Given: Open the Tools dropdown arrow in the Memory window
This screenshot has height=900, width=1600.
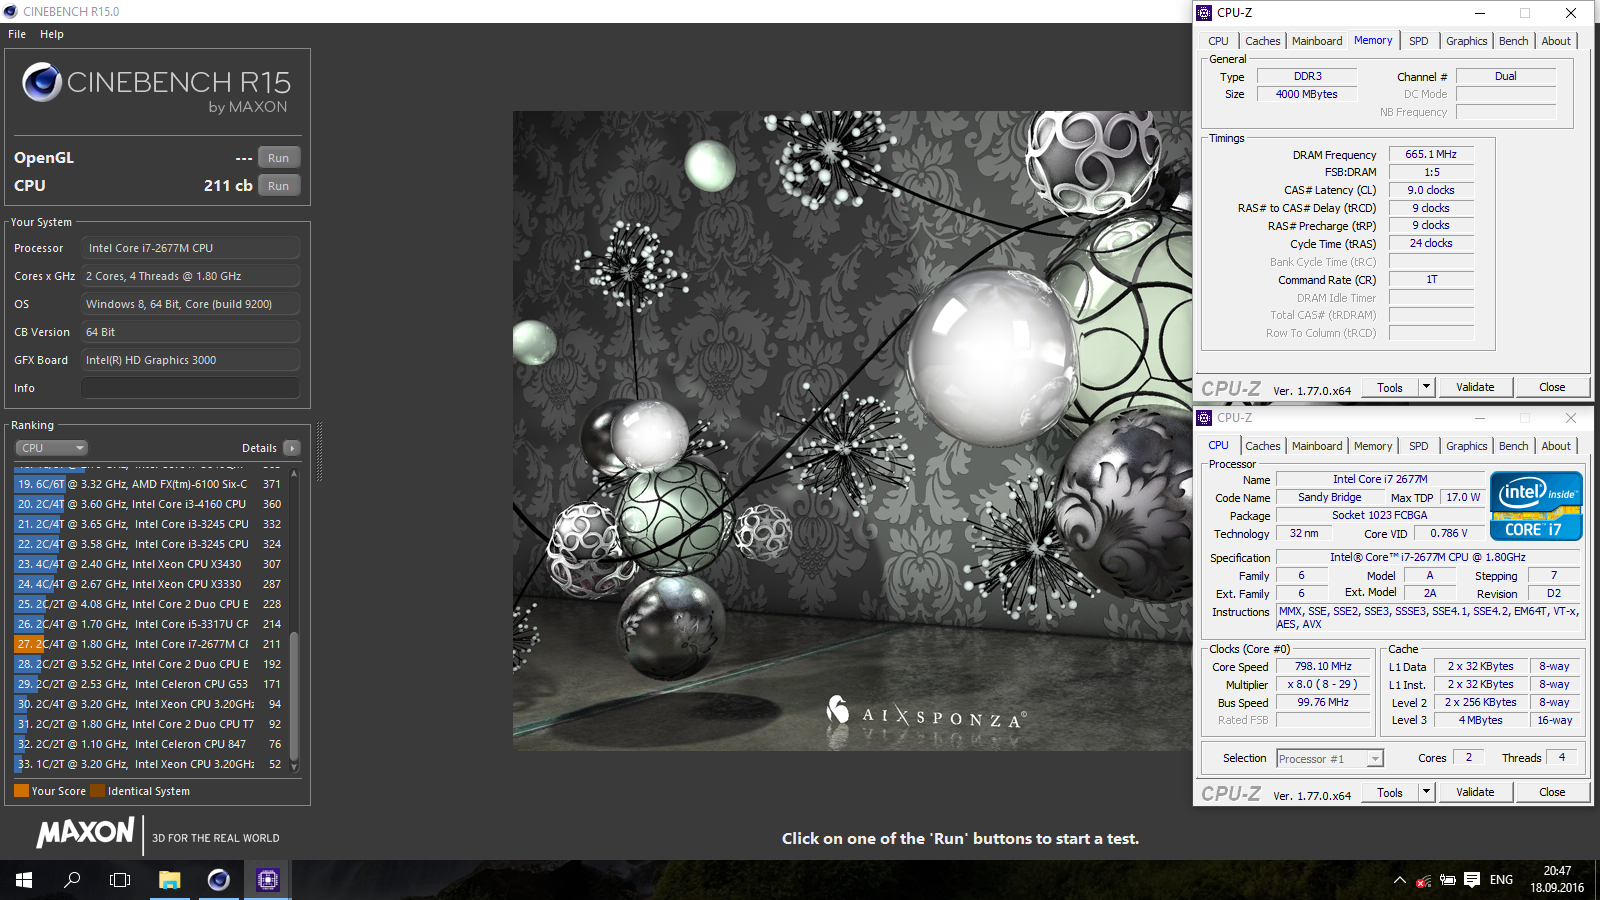Looking at the screenshot, I should [x=1427, y=387].
